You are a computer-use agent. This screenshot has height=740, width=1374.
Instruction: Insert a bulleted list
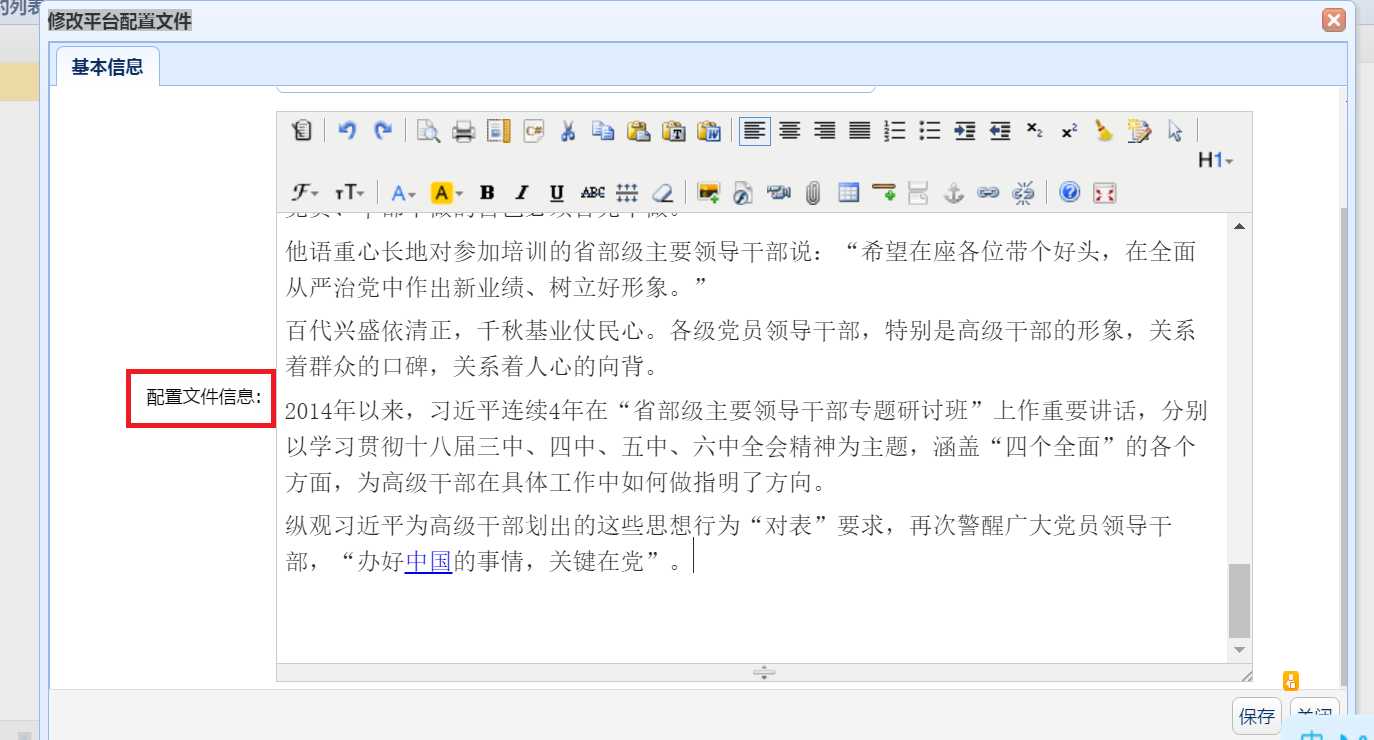tap(930, 131)
